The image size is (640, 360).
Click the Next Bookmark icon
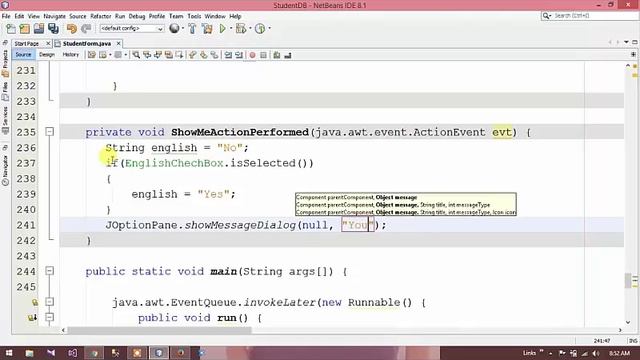coord(203,55)
